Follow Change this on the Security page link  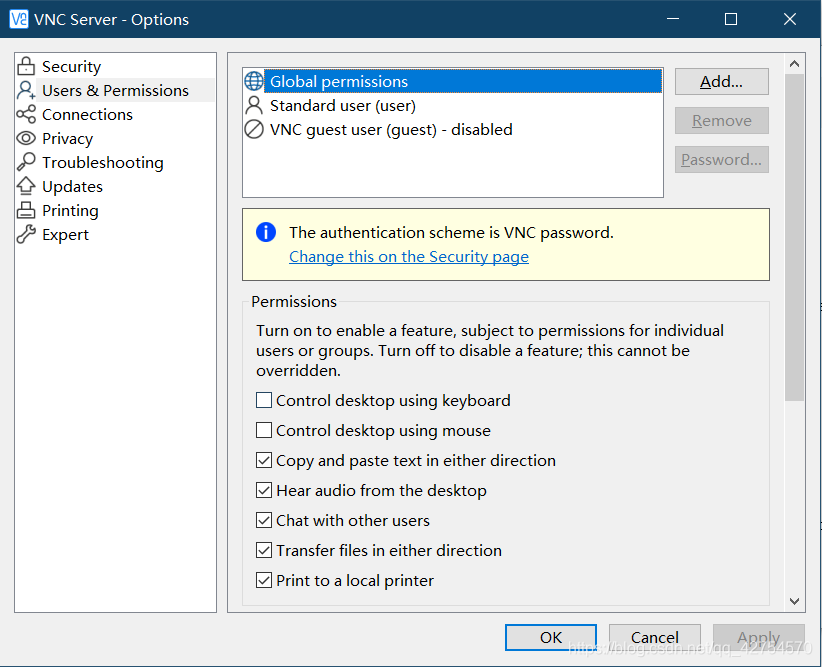click(409, 256)
